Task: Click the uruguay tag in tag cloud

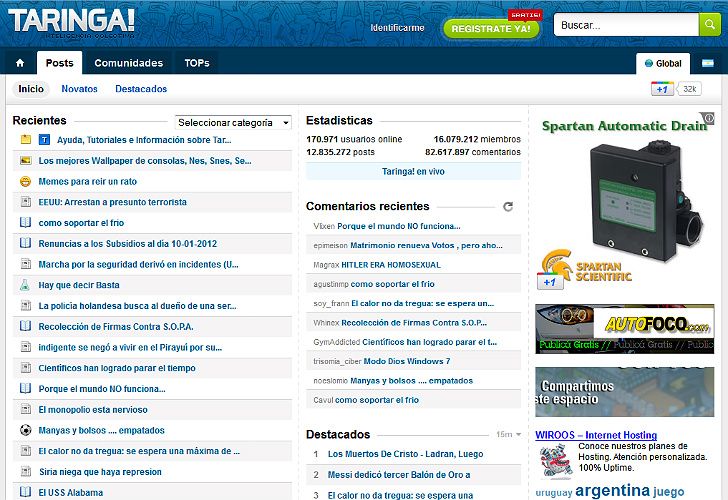Action: (553, 493)
